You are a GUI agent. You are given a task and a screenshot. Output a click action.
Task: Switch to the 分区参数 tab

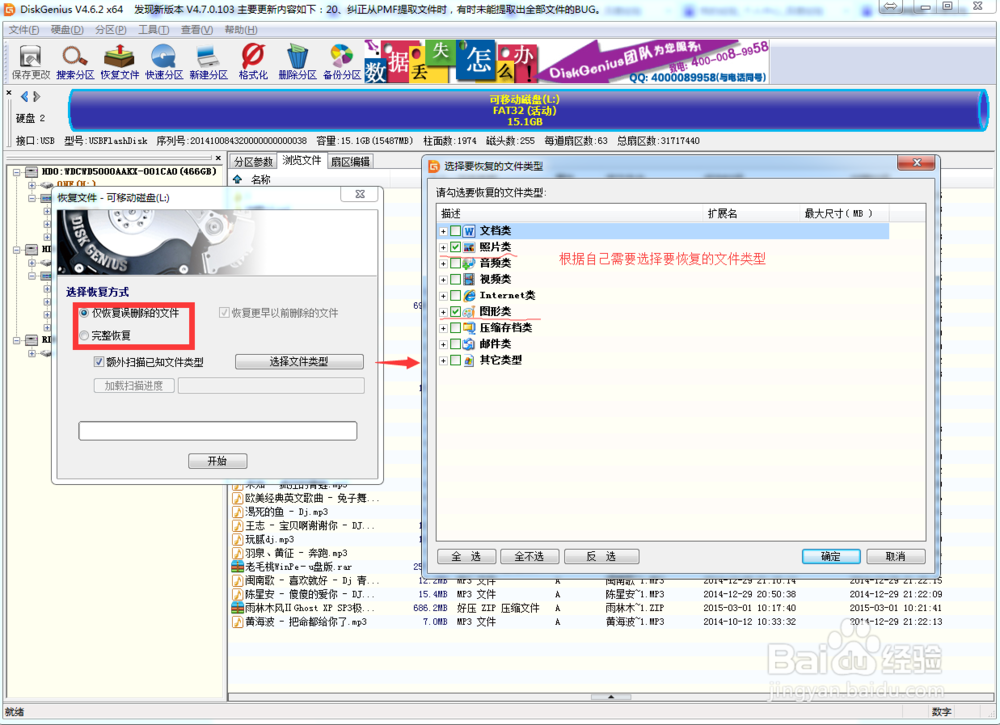[253, 162]
